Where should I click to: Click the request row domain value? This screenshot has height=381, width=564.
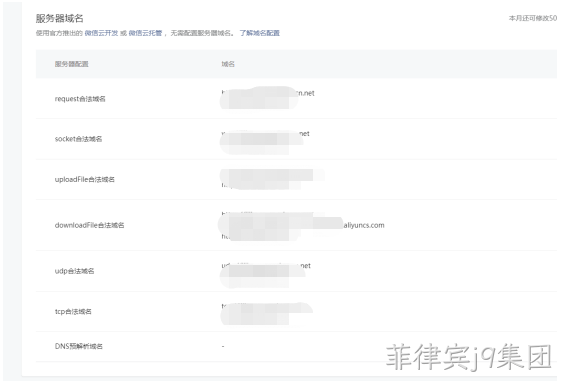tap(268, 93)
